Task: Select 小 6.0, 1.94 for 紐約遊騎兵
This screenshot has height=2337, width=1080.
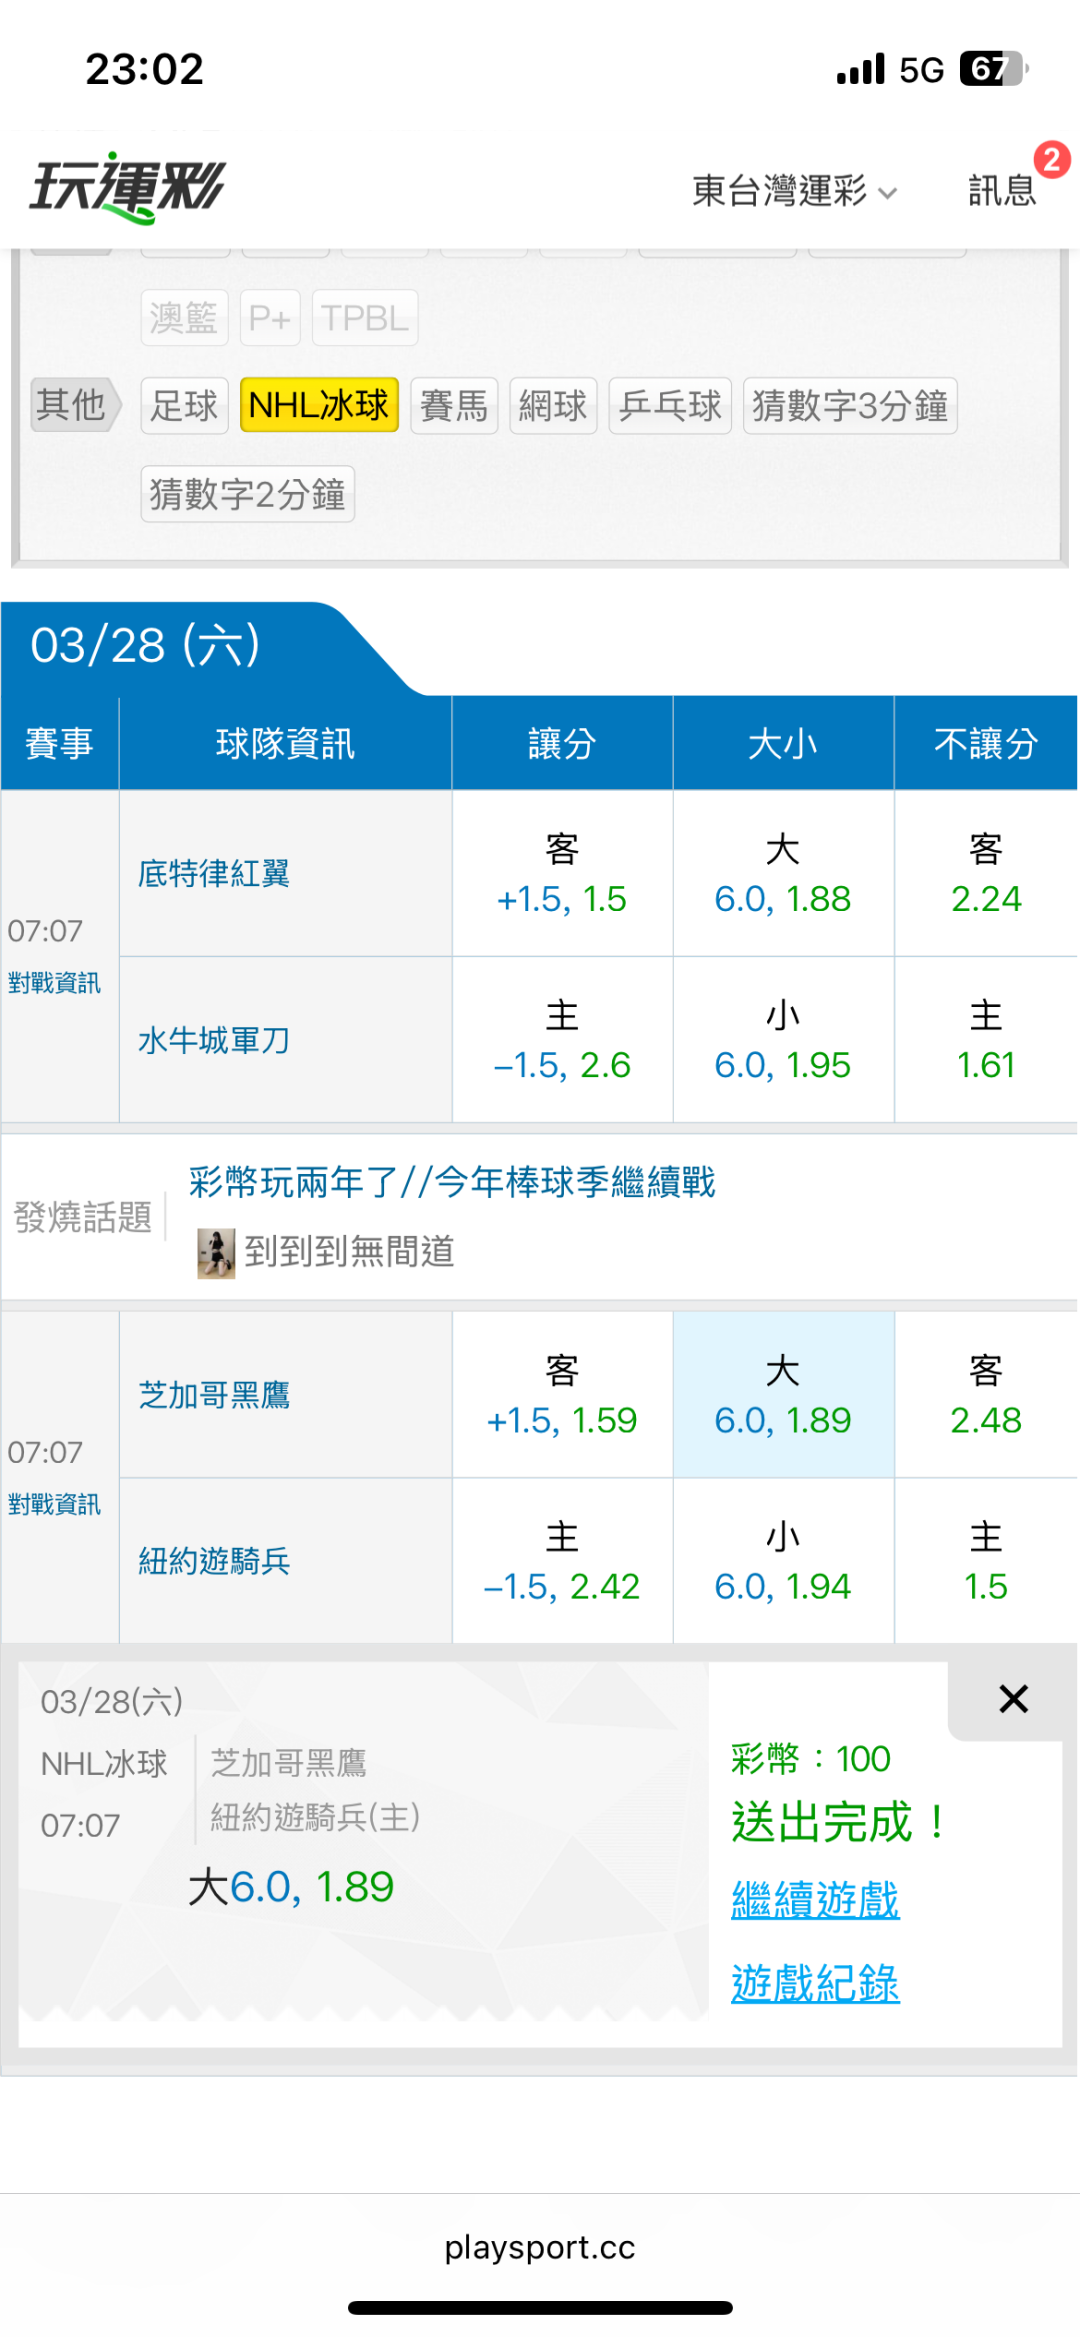Action: [783, 1561]
